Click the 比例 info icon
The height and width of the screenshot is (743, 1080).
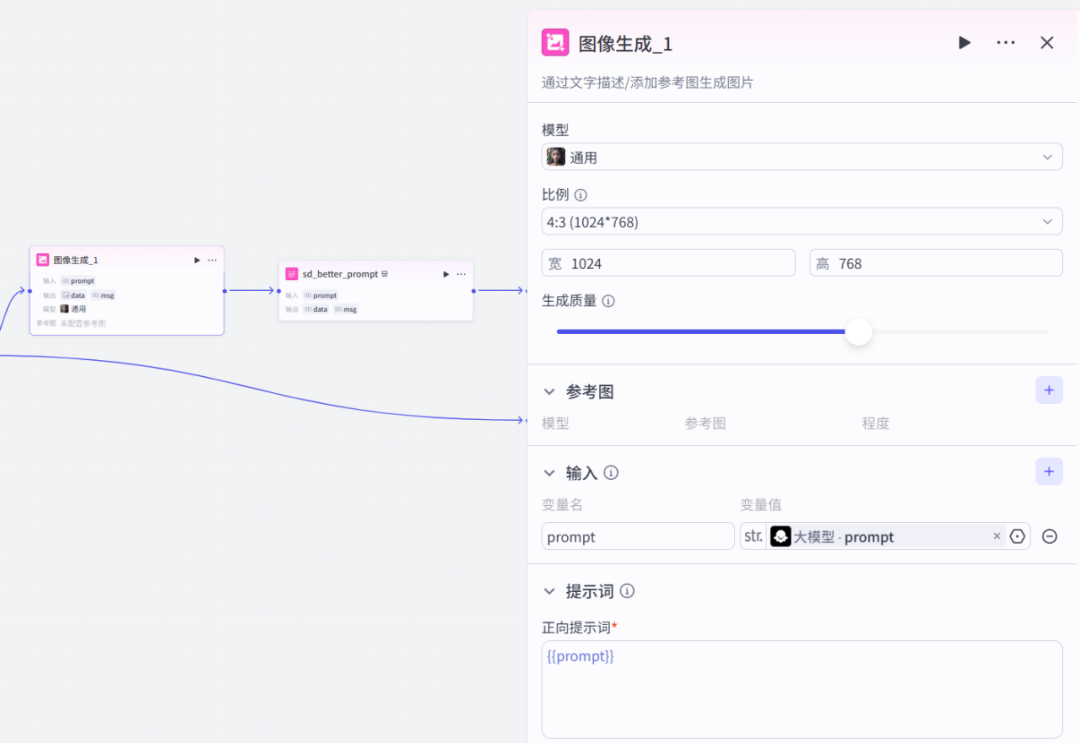tap(582, 195)
